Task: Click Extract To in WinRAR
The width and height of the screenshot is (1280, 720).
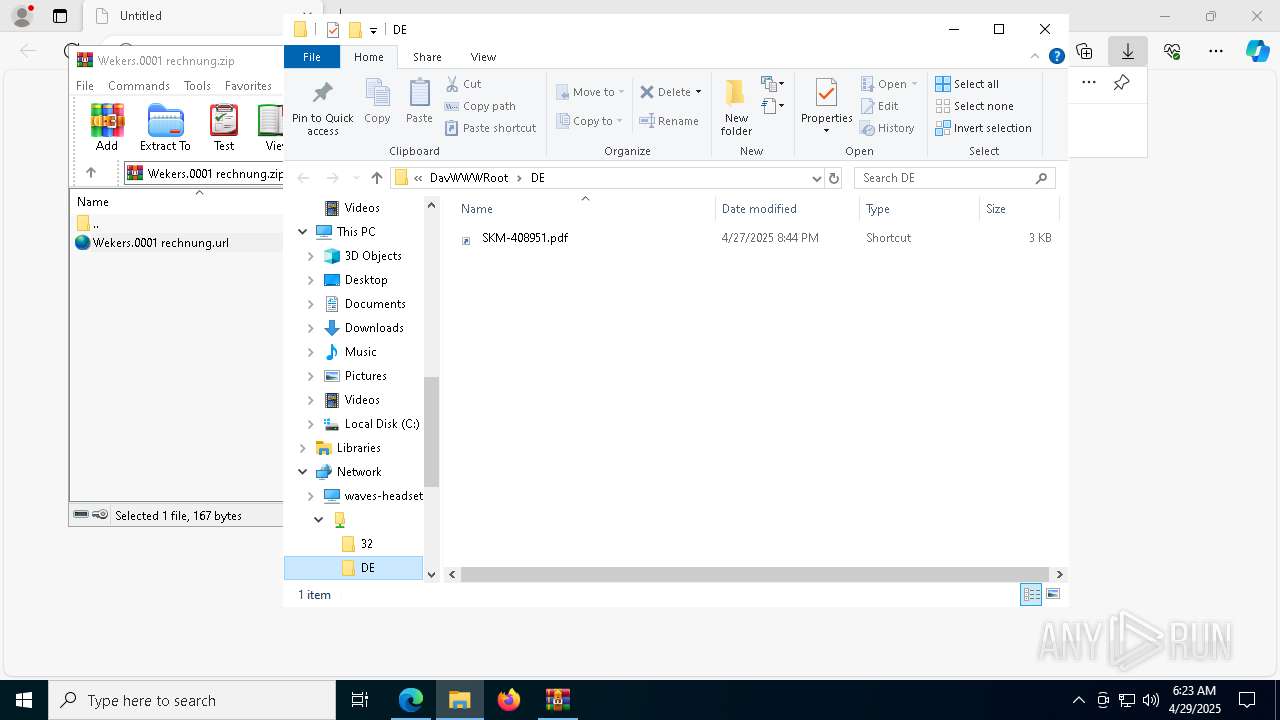Action: (x=165, y=128)
